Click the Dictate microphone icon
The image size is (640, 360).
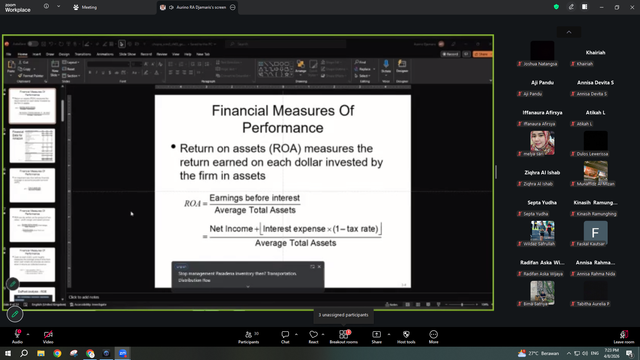[x=386, y=64]
